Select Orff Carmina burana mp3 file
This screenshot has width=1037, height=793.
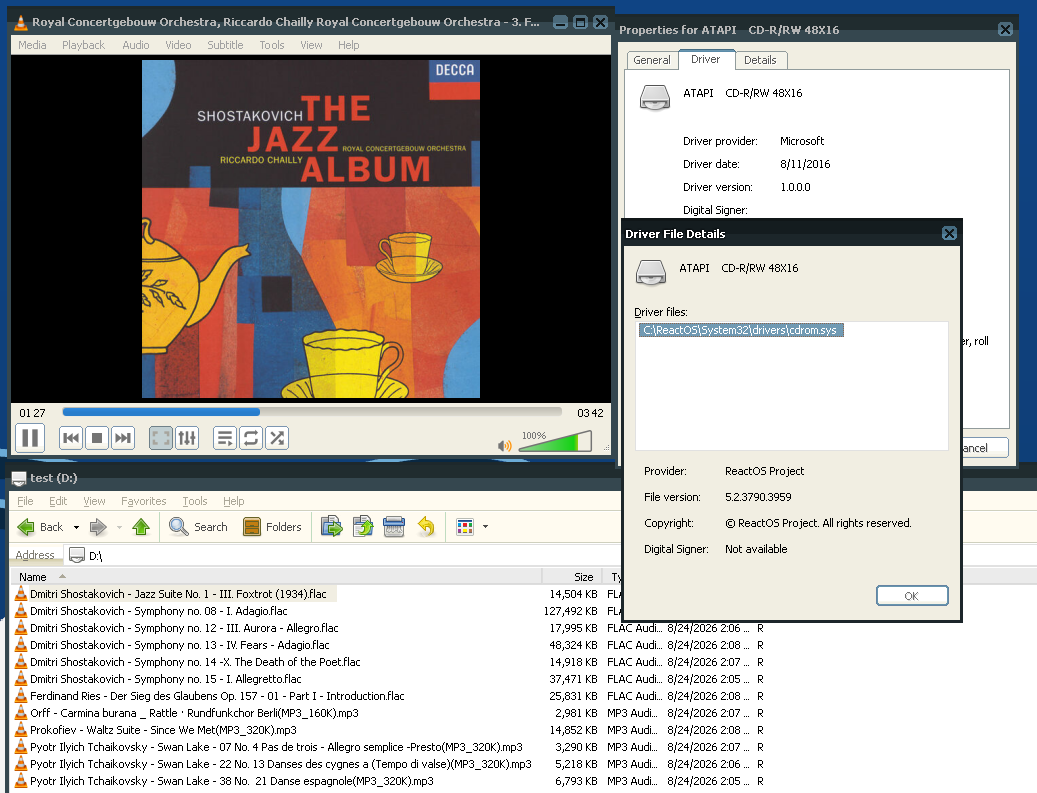194,714
